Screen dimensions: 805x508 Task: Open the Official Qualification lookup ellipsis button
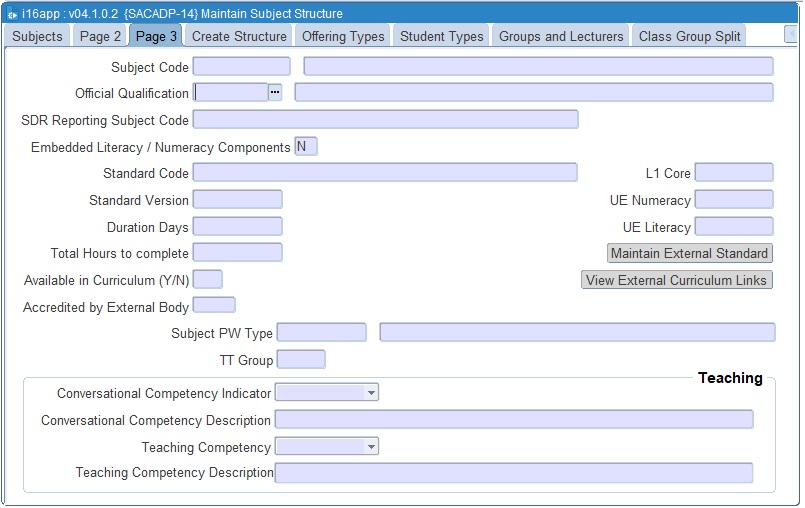275,93
